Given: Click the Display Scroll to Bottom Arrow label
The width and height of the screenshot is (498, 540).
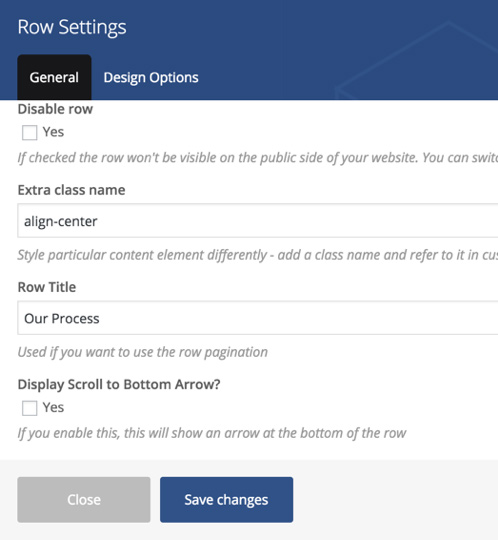Looking at the screenshot, I should tap(119, 385).
